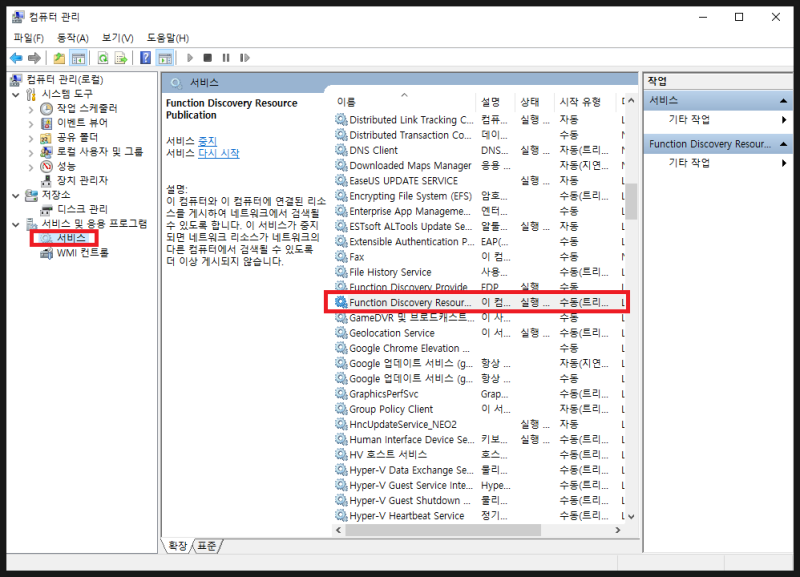Viewport: 800px width, 577px height.
Task: Click the horizontal scrollbar left arrow
Action: click(x=339, y=530)
